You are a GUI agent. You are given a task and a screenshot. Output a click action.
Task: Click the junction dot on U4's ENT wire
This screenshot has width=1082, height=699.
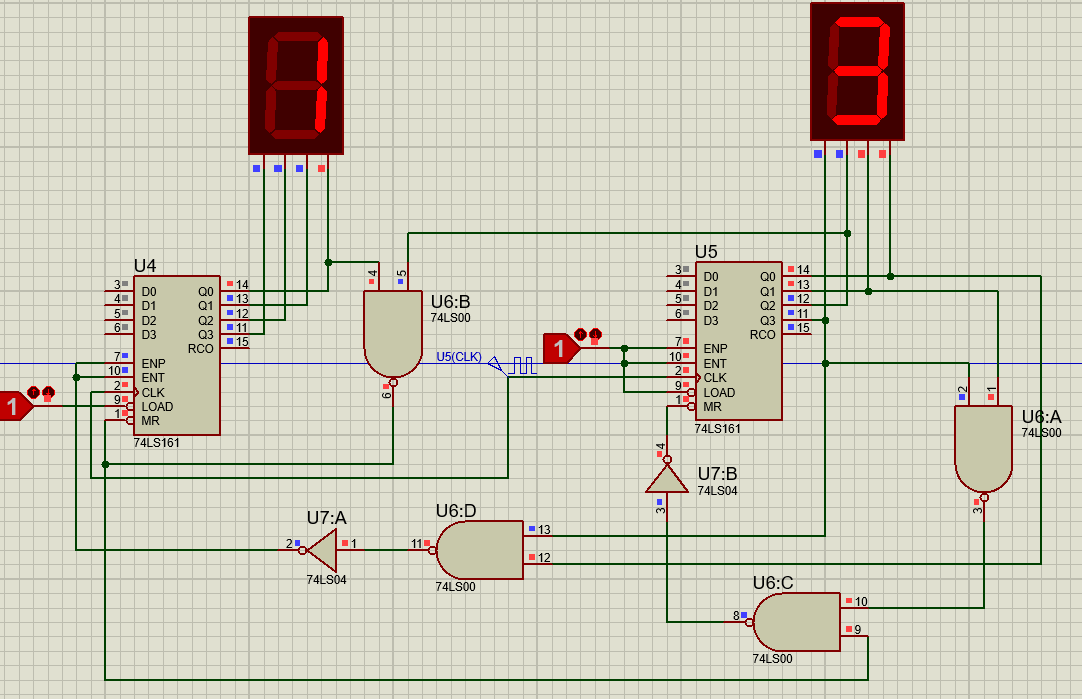(x=77, y=377)
